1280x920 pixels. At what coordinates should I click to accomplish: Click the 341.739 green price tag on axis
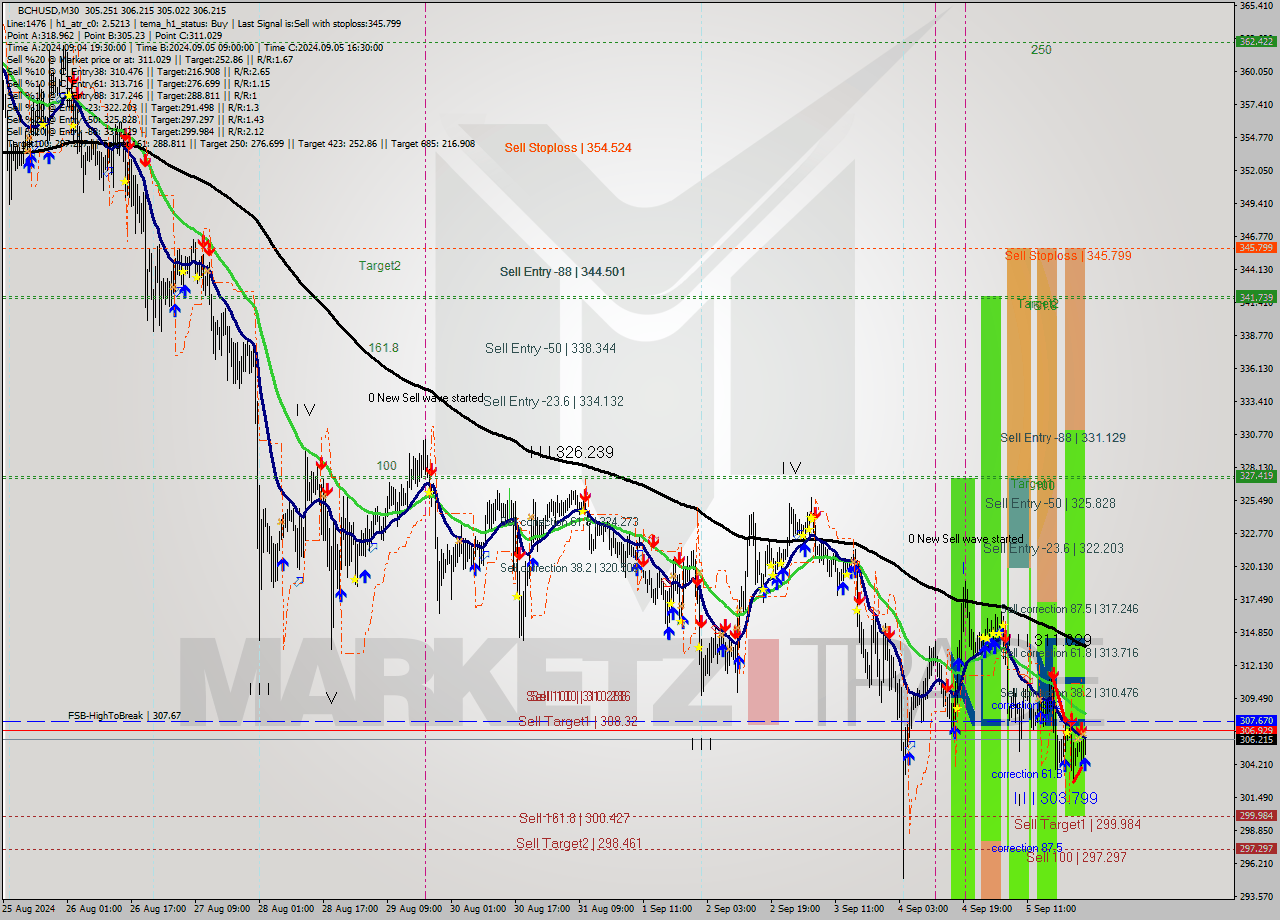[x=1255, y=297]
